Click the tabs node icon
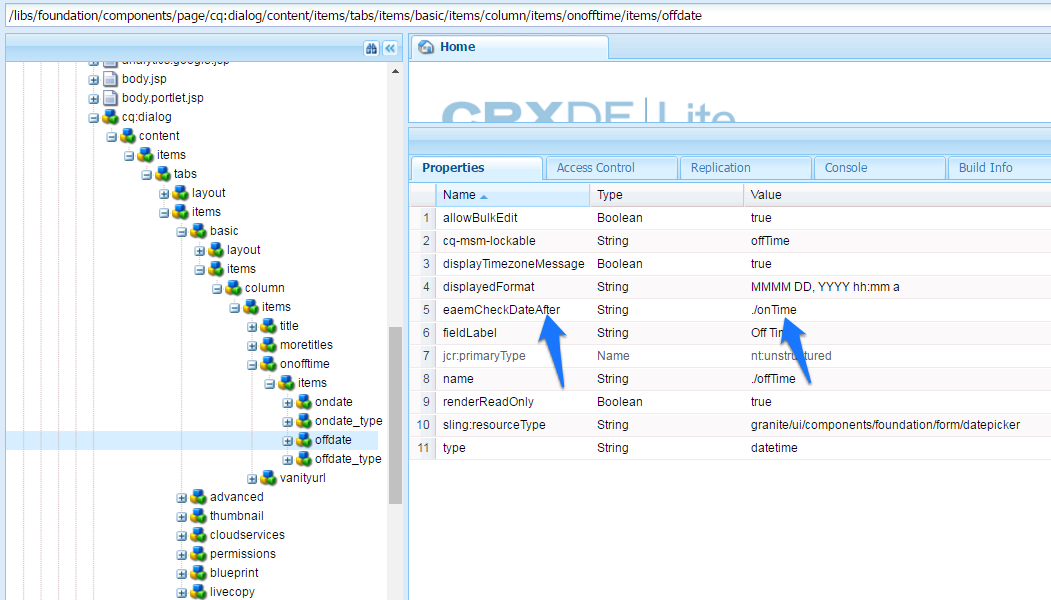 163,174
